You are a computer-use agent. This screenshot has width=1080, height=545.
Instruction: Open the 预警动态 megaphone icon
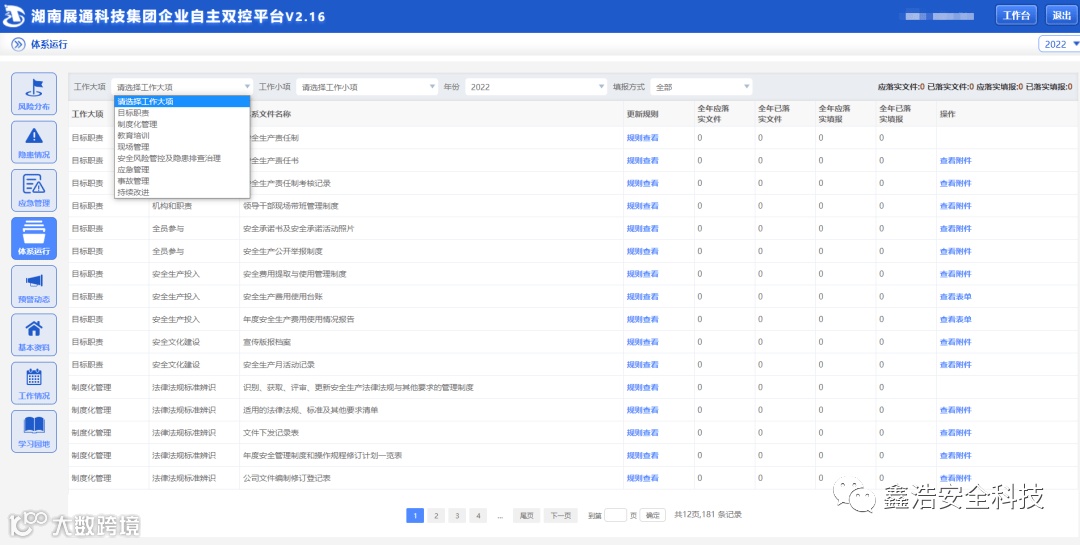(x=34, y=287)
